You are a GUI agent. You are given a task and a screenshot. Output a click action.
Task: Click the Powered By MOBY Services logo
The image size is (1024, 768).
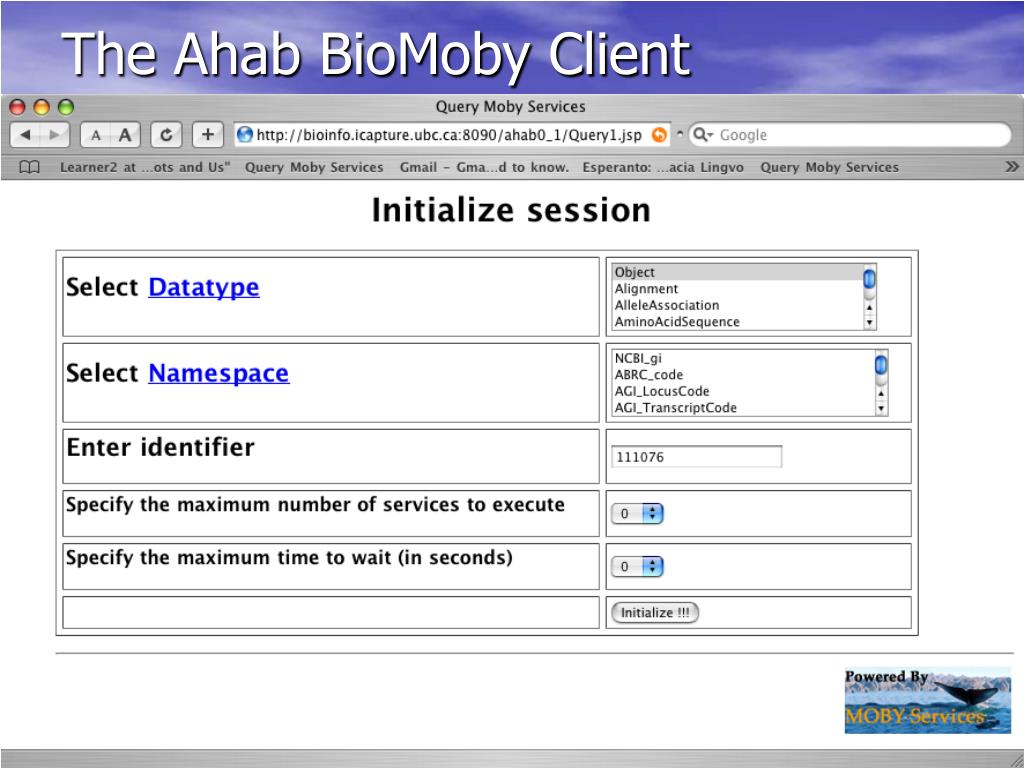click(x=927, y=700)
